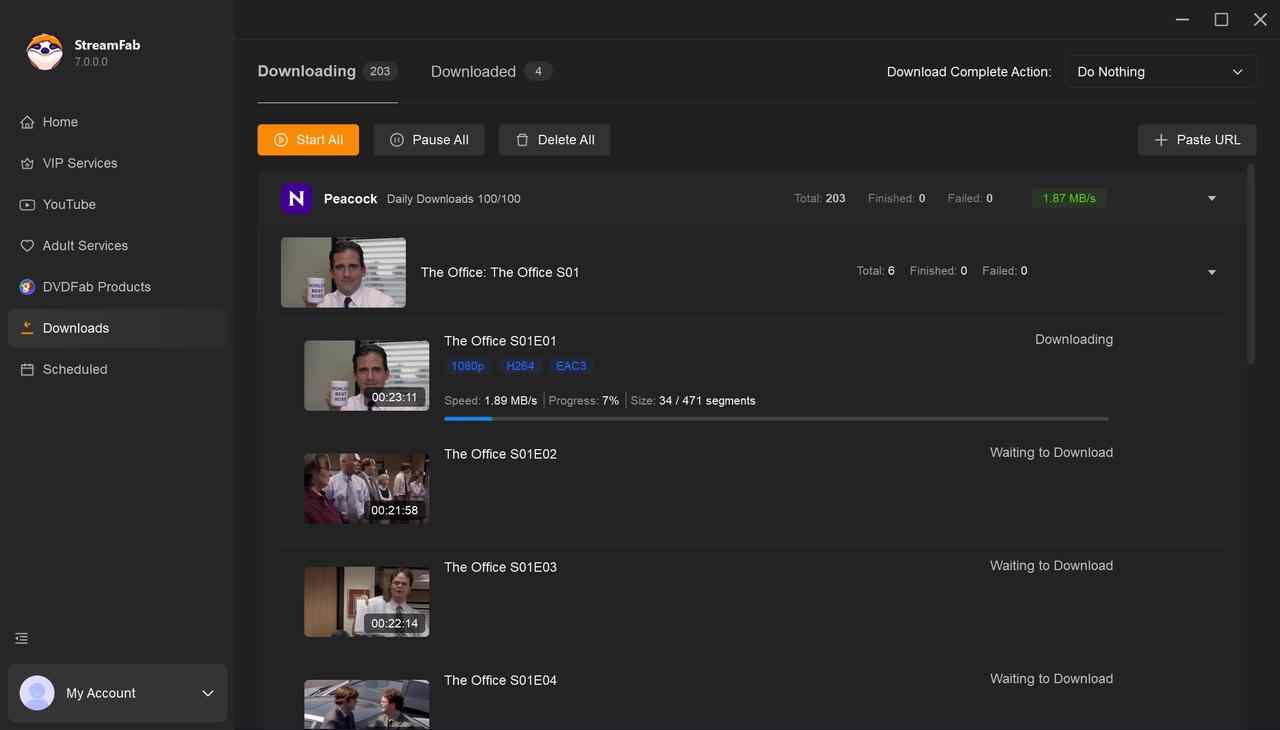The width and height of the screenshot is (1280, 730).
Task: Collapse the sidebar using the bottom icon
Action: point(21,637)
